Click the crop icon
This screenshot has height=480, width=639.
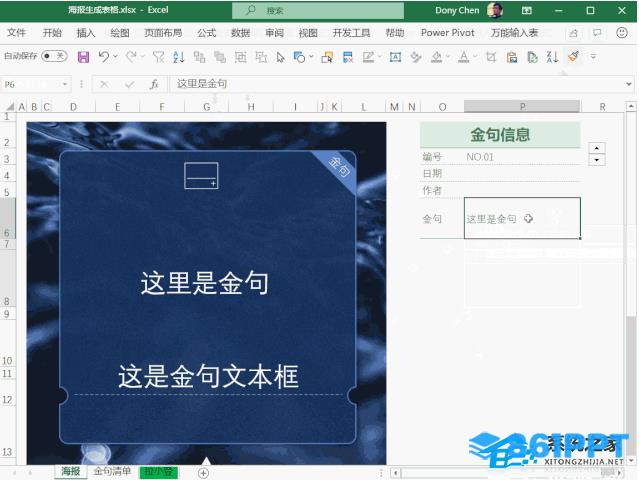tap(491, 57)
